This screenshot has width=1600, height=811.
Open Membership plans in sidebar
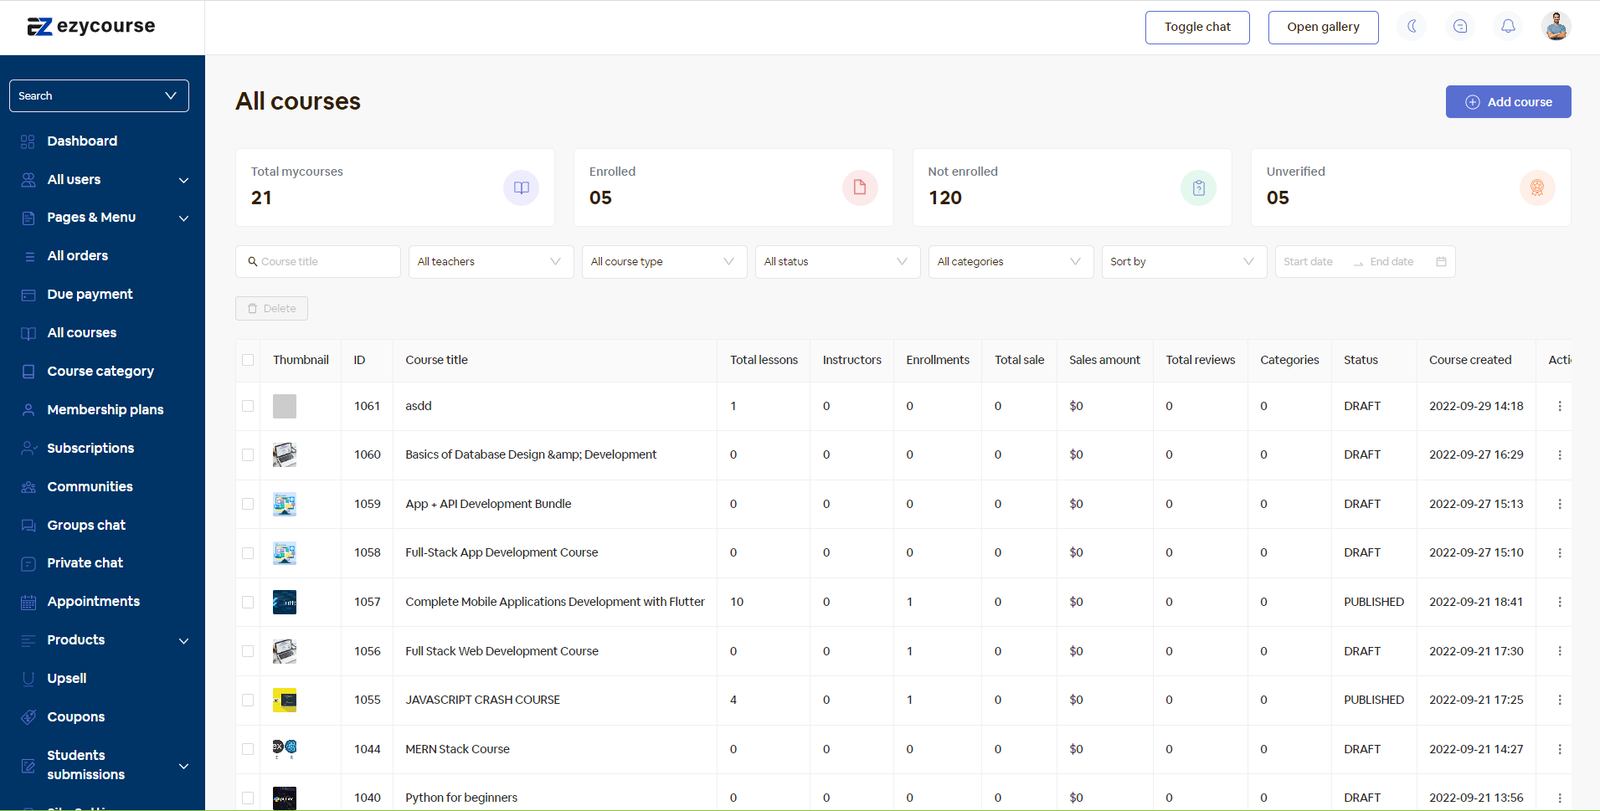pos(105,410)
